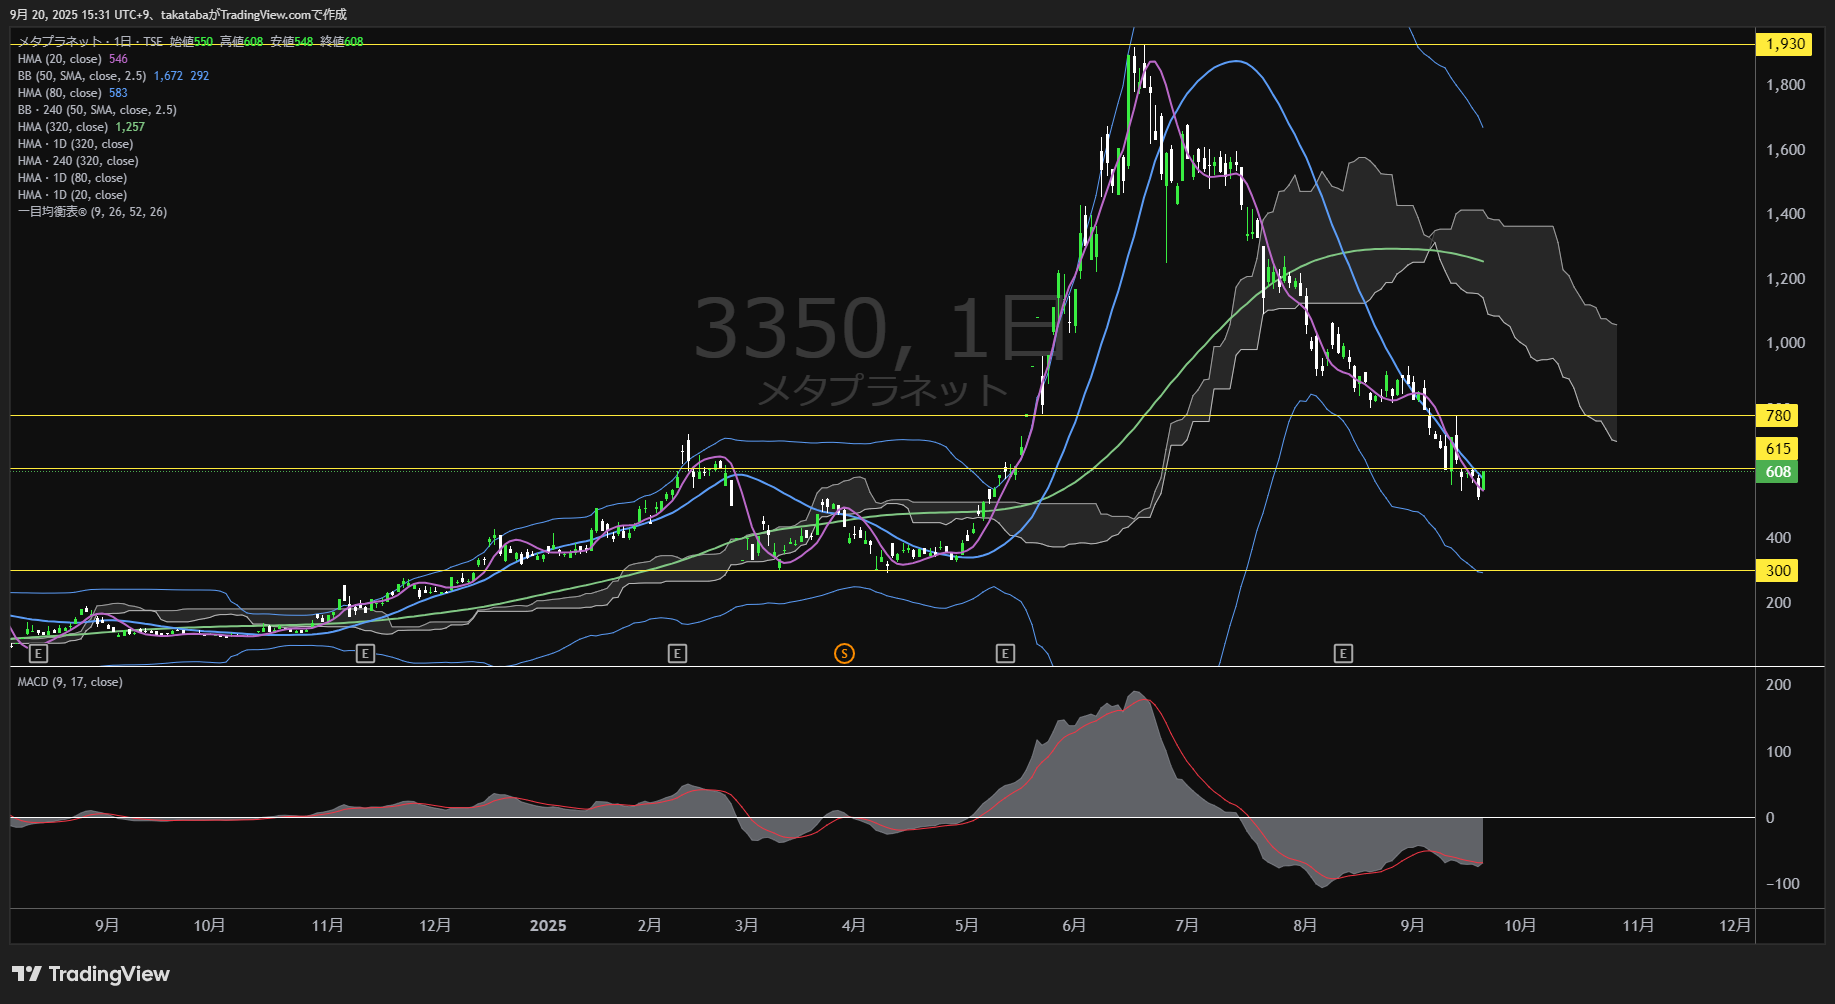Click the TradingView logo at bottom
The height and width of the screenshot is (1004, 1835).
(91, 974)
